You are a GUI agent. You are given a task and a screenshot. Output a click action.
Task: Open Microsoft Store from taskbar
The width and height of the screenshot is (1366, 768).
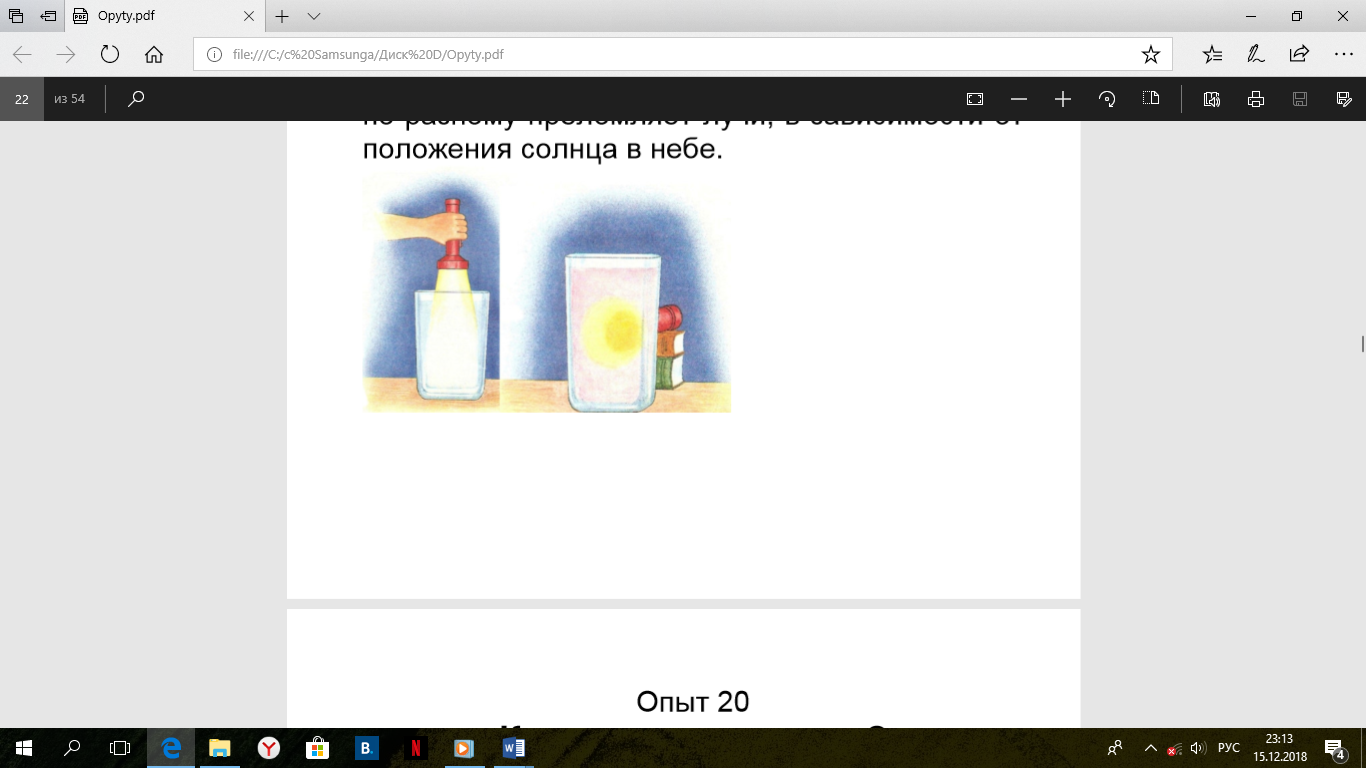316,748
